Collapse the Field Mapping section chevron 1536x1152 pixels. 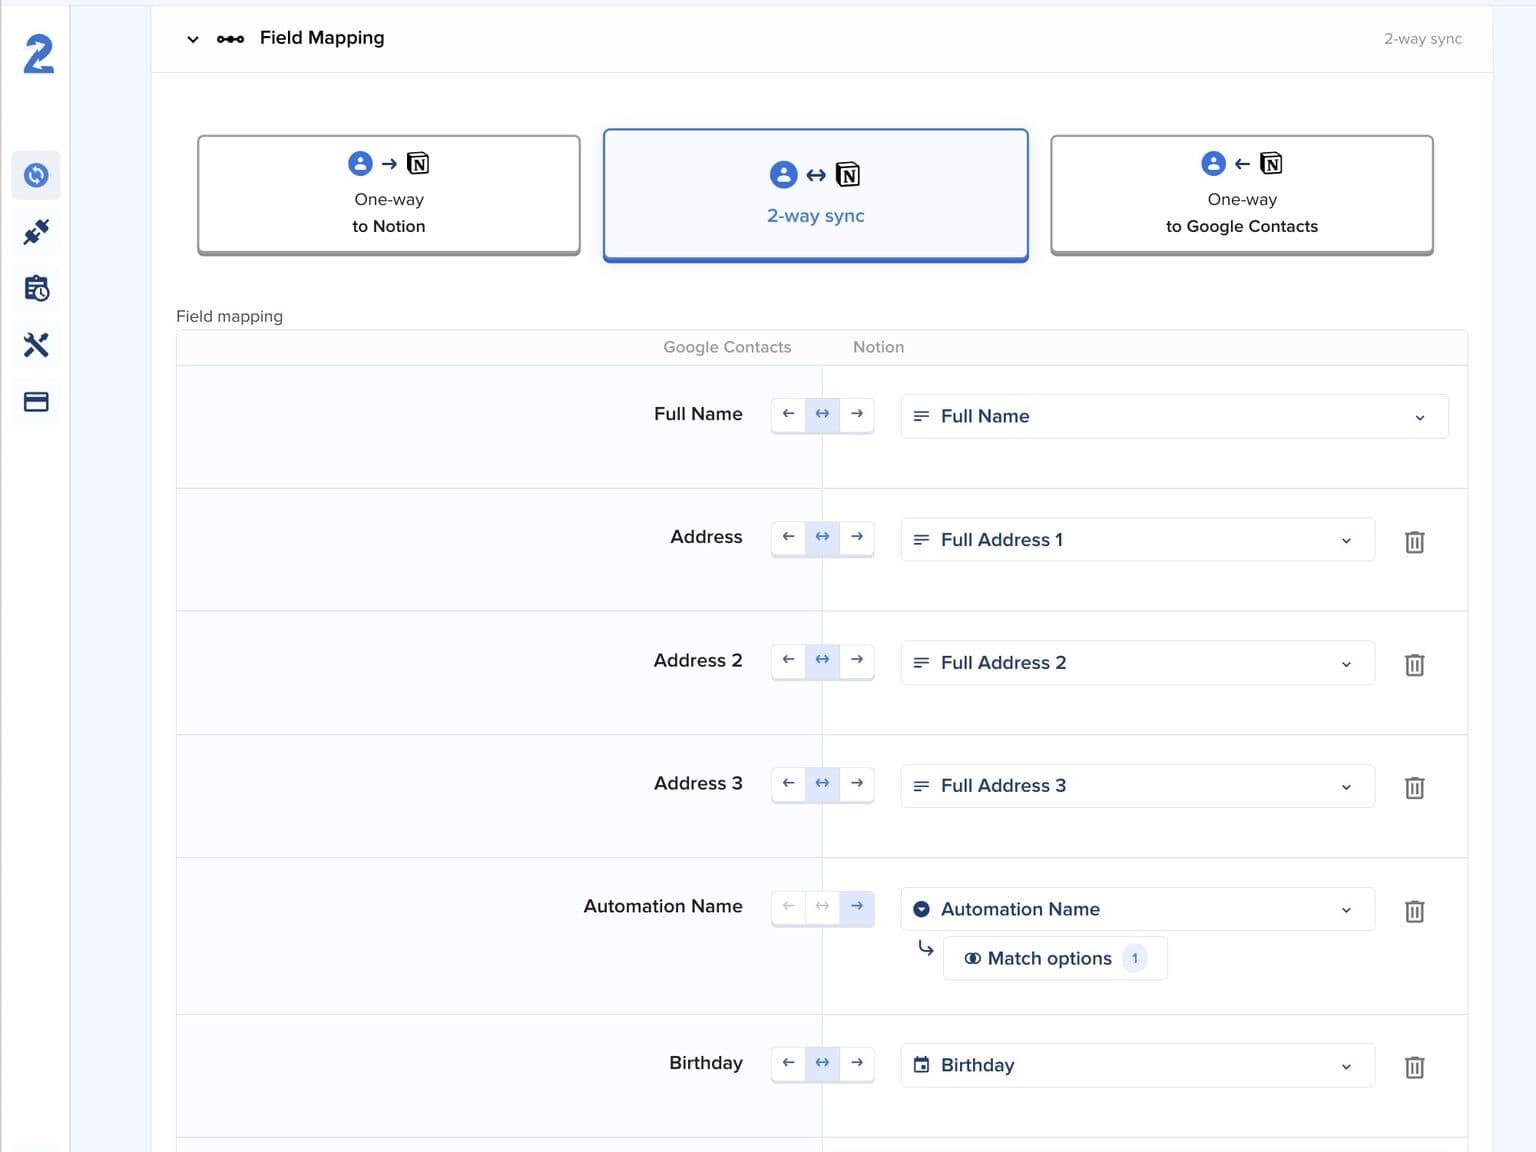click(x=193, y=39)
